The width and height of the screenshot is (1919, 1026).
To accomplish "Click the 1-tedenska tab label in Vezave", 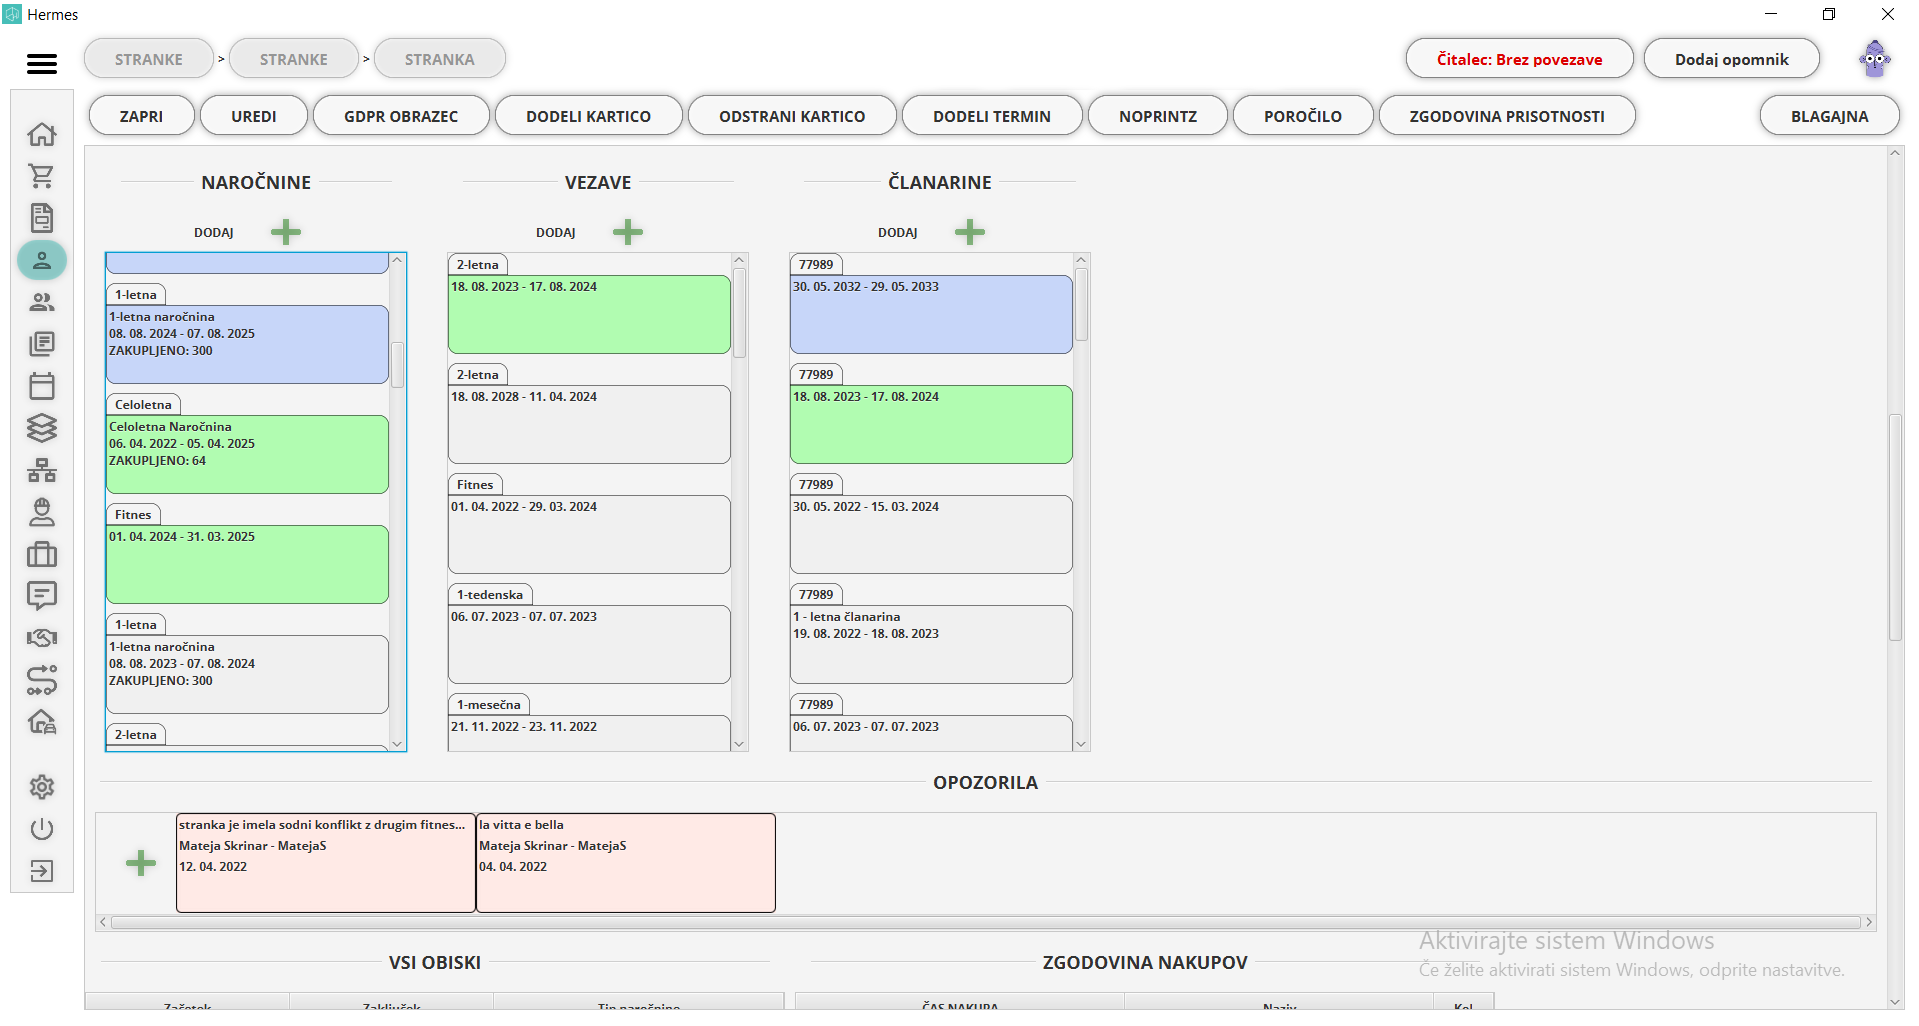I will click(490, 595).
